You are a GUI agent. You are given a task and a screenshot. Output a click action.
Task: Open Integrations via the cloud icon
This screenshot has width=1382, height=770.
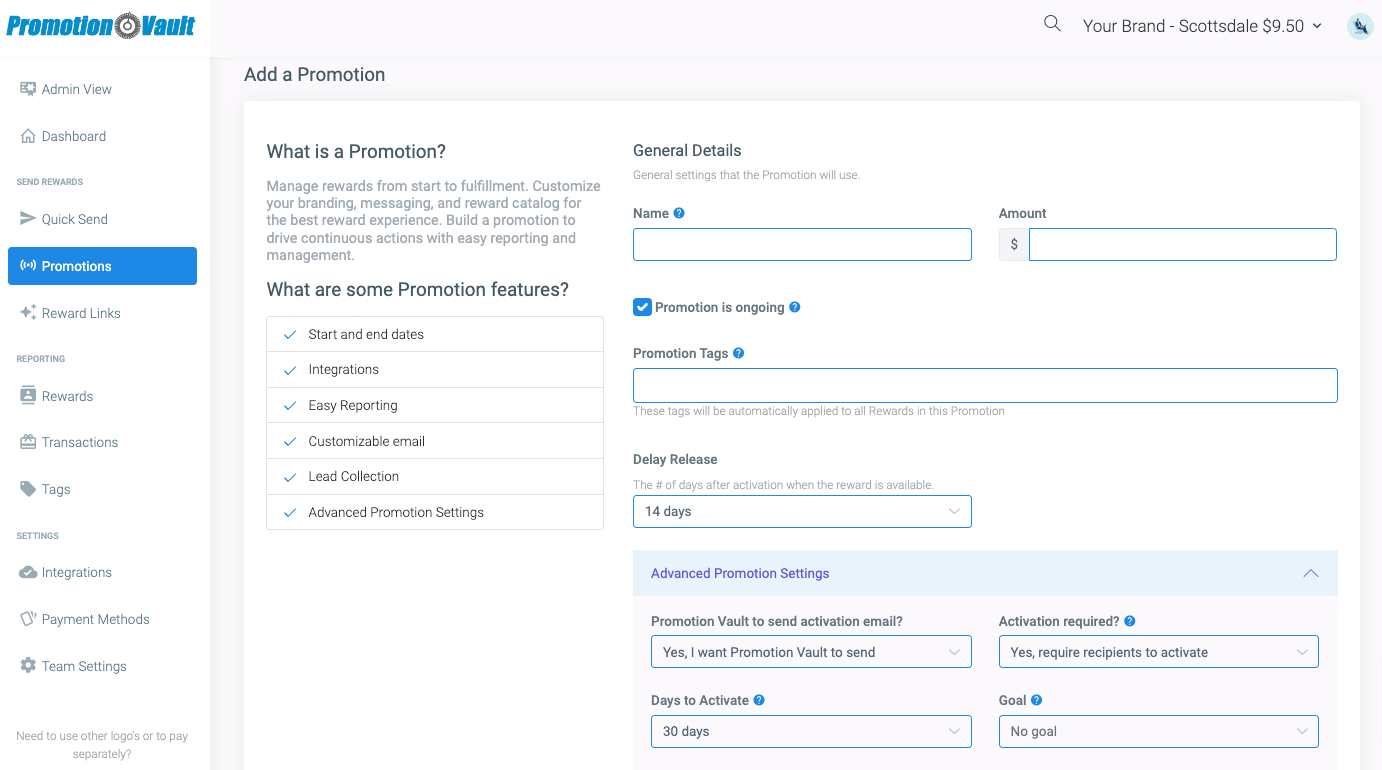(26, 571)
